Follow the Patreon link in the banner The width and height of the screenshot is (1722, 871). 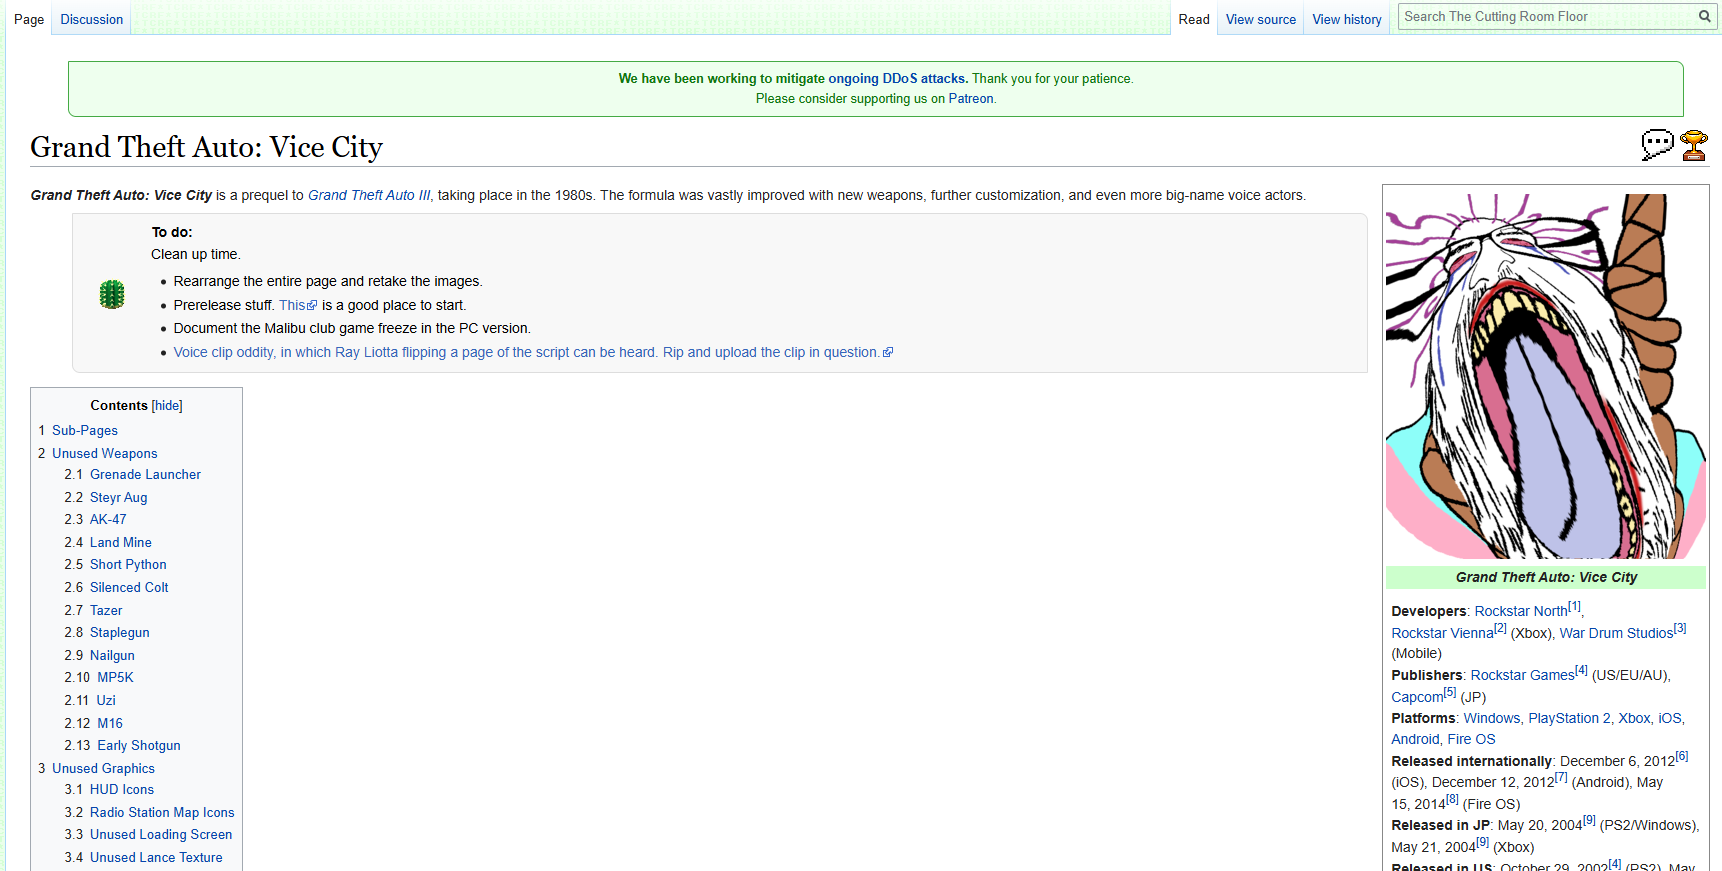pos(970,98)
